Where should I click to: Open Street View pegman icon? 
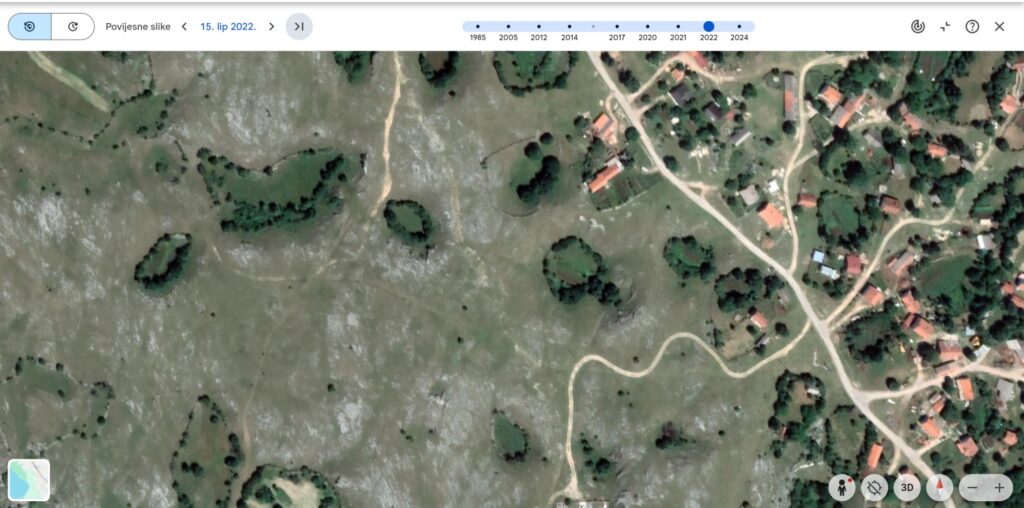[842, 487]
